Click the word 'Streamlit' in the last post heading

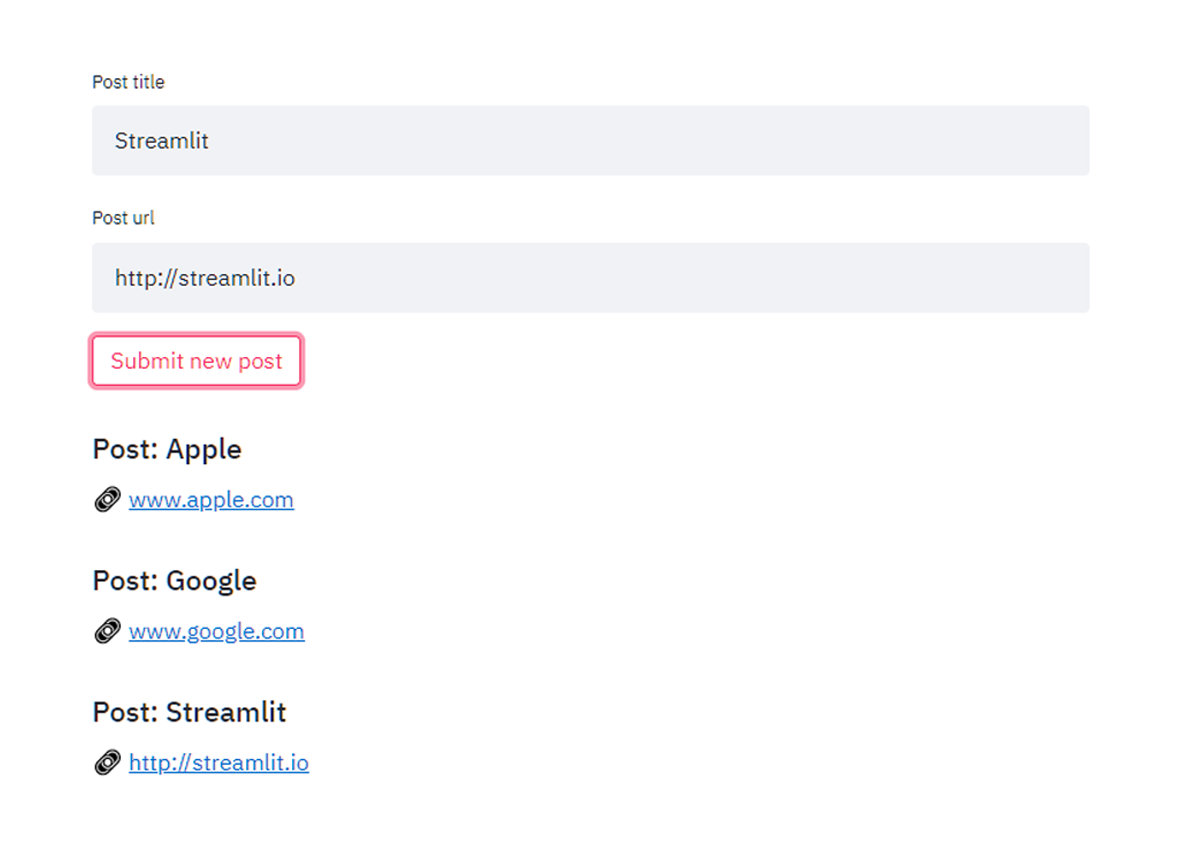226,713
